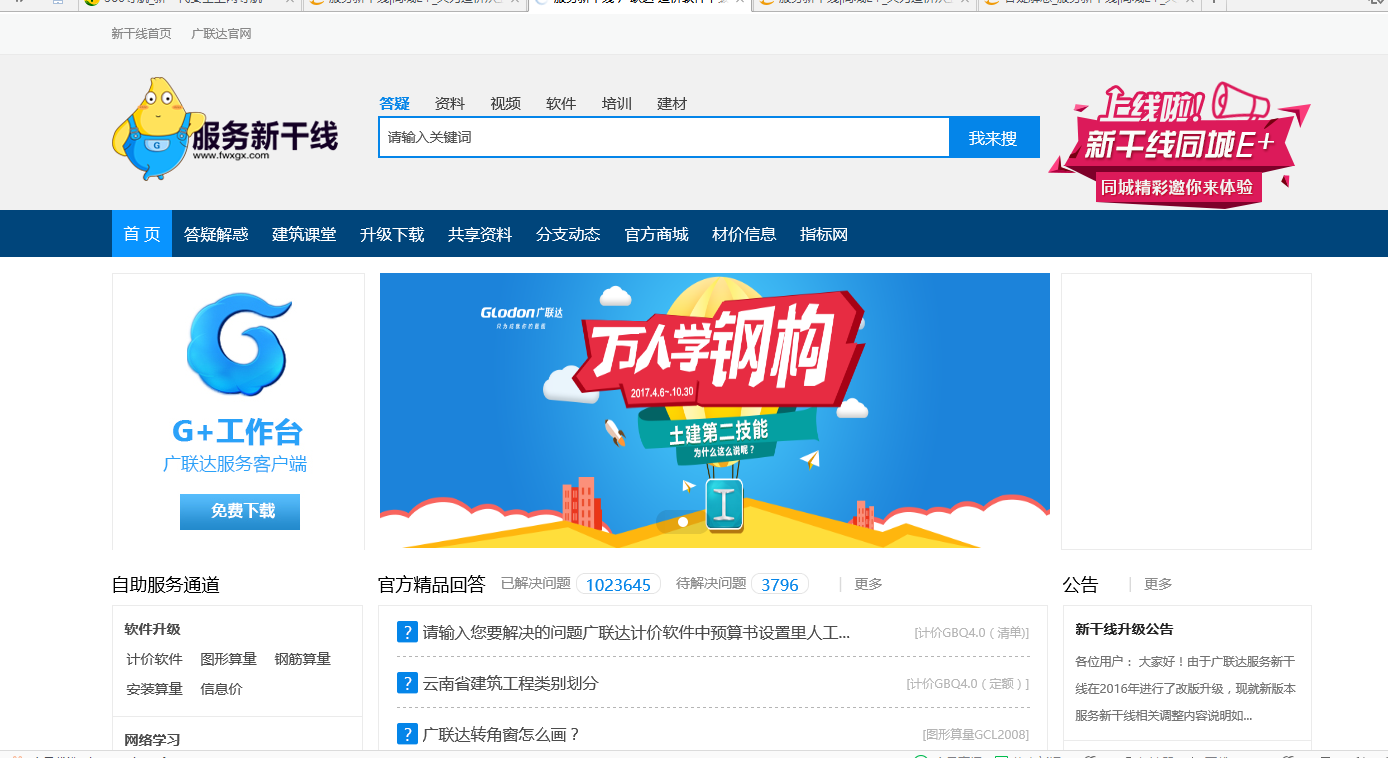Open the 新干线升级公告 announcement title
The width and height of the screenshot is (1388, 758).
(1124, 629)
